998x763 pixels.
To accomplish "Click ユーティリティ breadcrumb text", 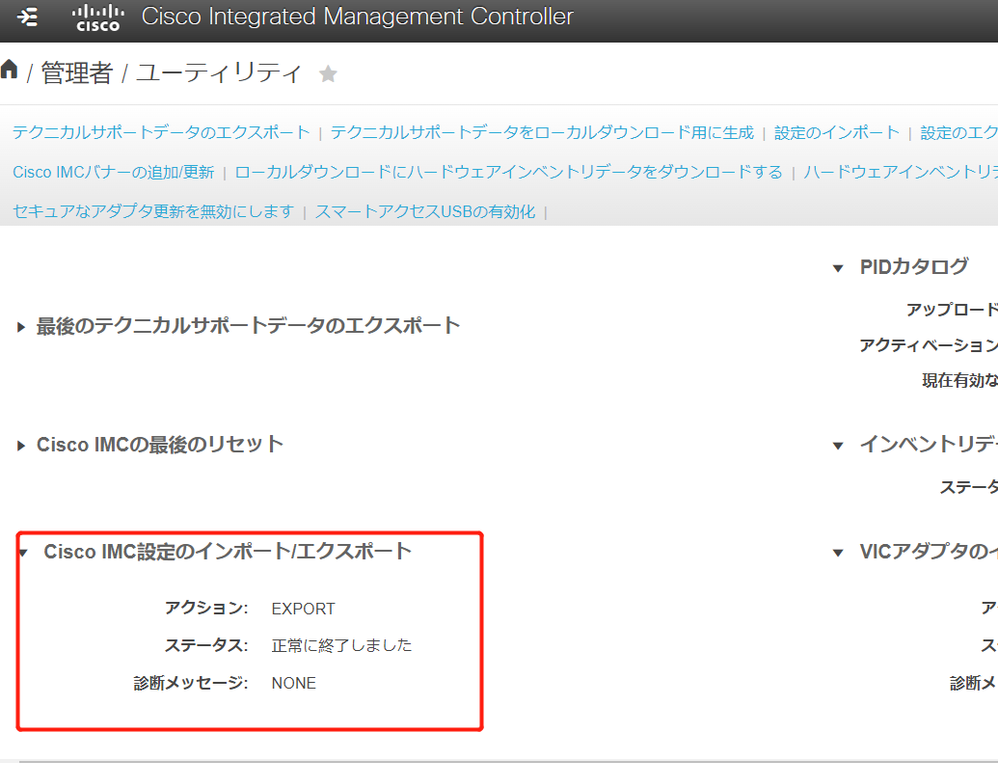I will pyautogui.click(x=220, y=73).
